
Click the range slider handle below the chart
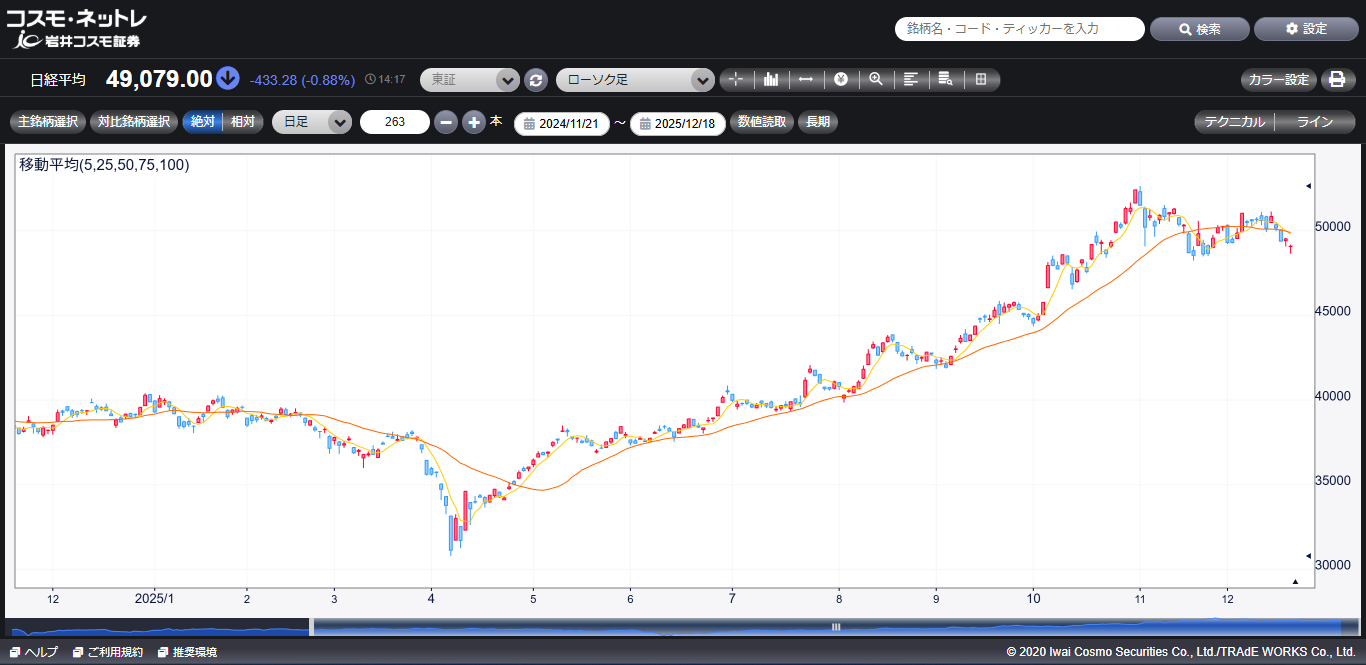pyautogui.click(x=836, y=627)
